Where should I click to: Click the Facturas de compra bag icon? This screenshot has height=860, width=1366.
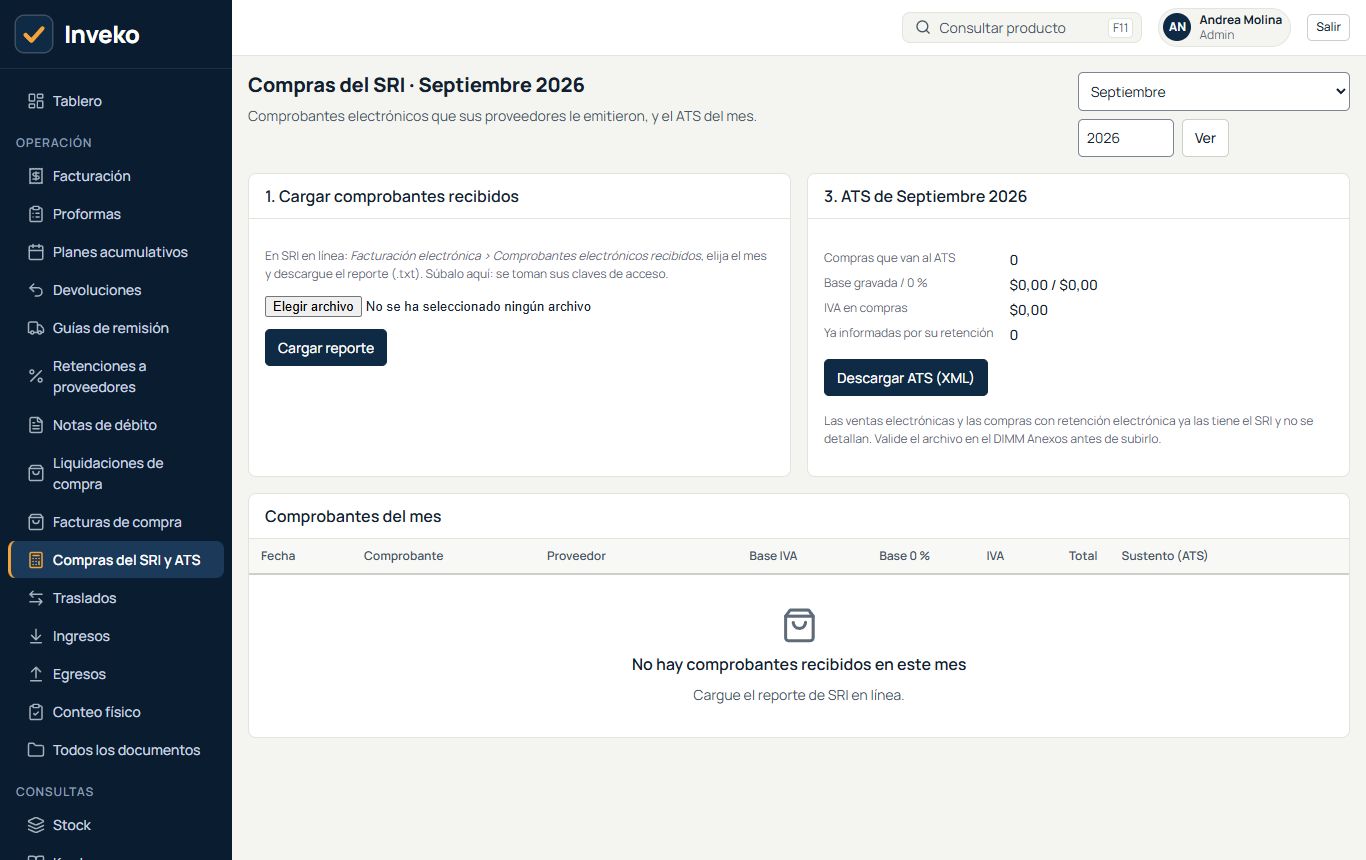[36, 522]
